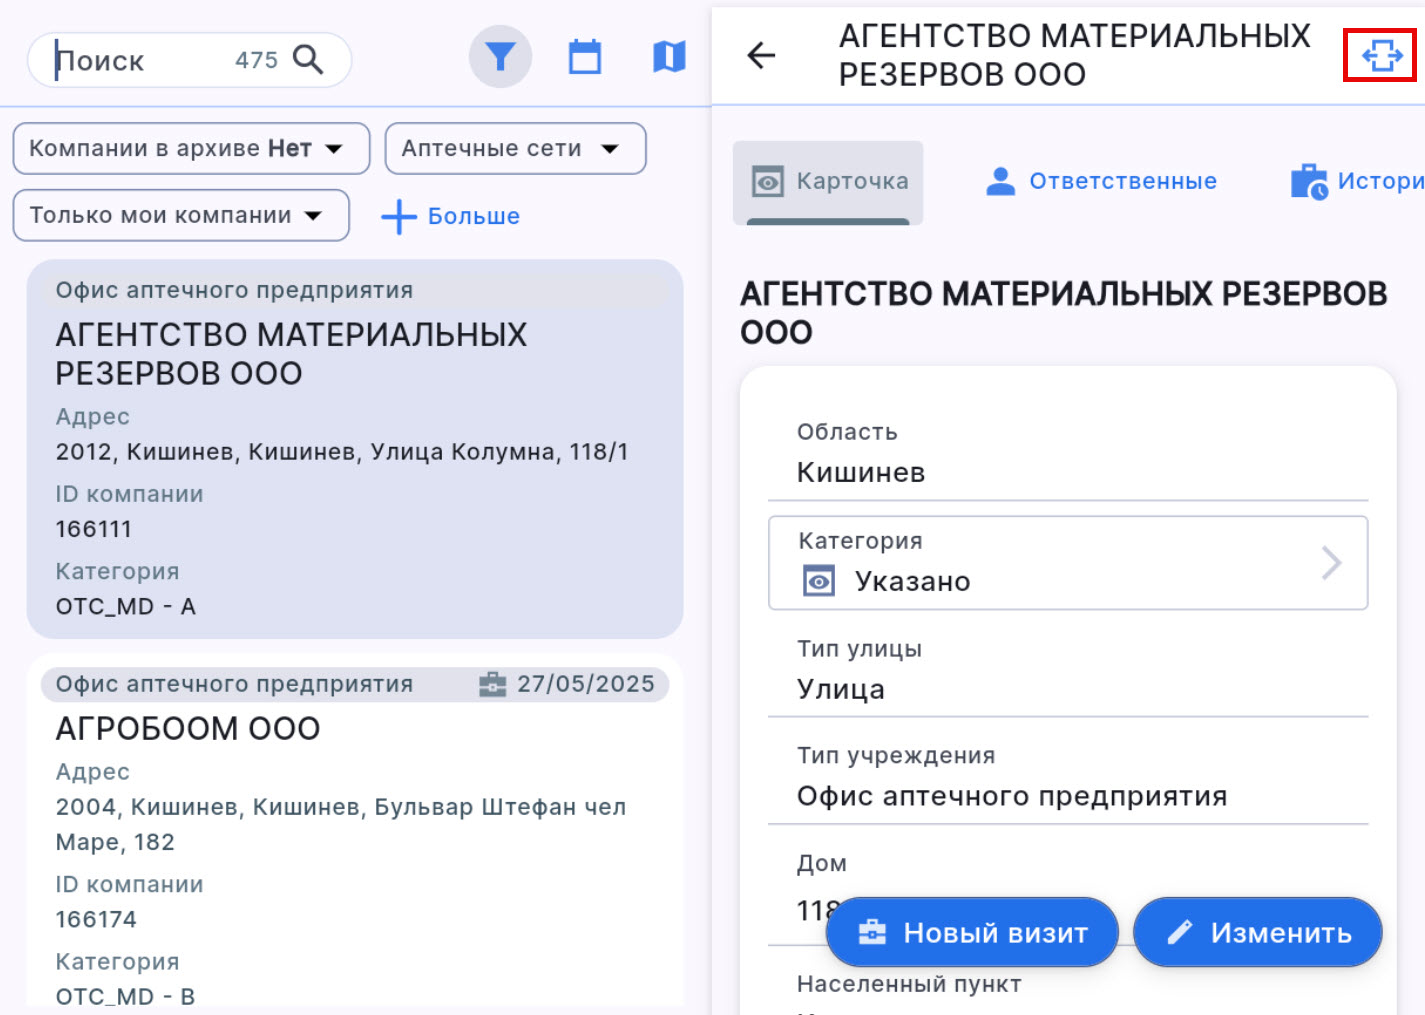The width and height of the screenshot is (1425, 1015).
Task: Open the Компании в архиве dropdown
Action: click(190, 148)
